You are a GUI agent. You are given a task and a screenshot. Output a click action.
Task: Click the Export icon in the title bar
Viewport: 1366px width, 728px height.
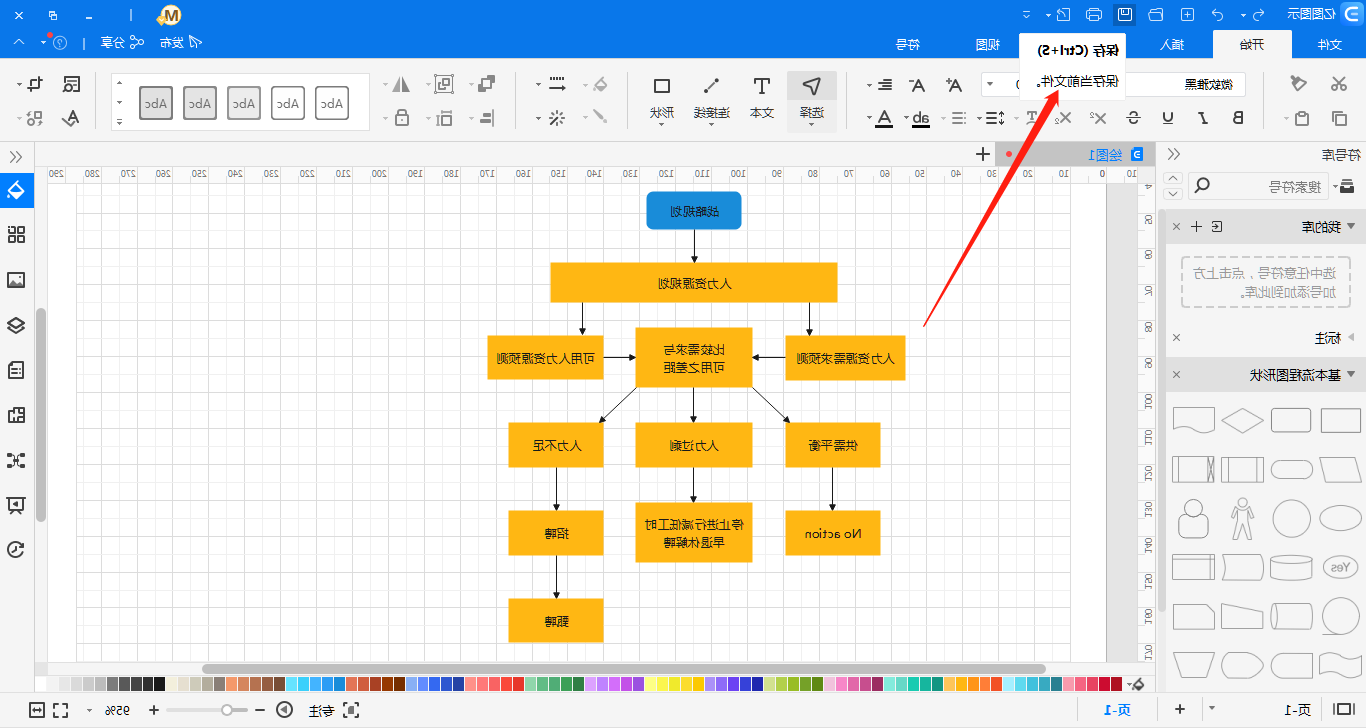click(x=1064, y=14)
